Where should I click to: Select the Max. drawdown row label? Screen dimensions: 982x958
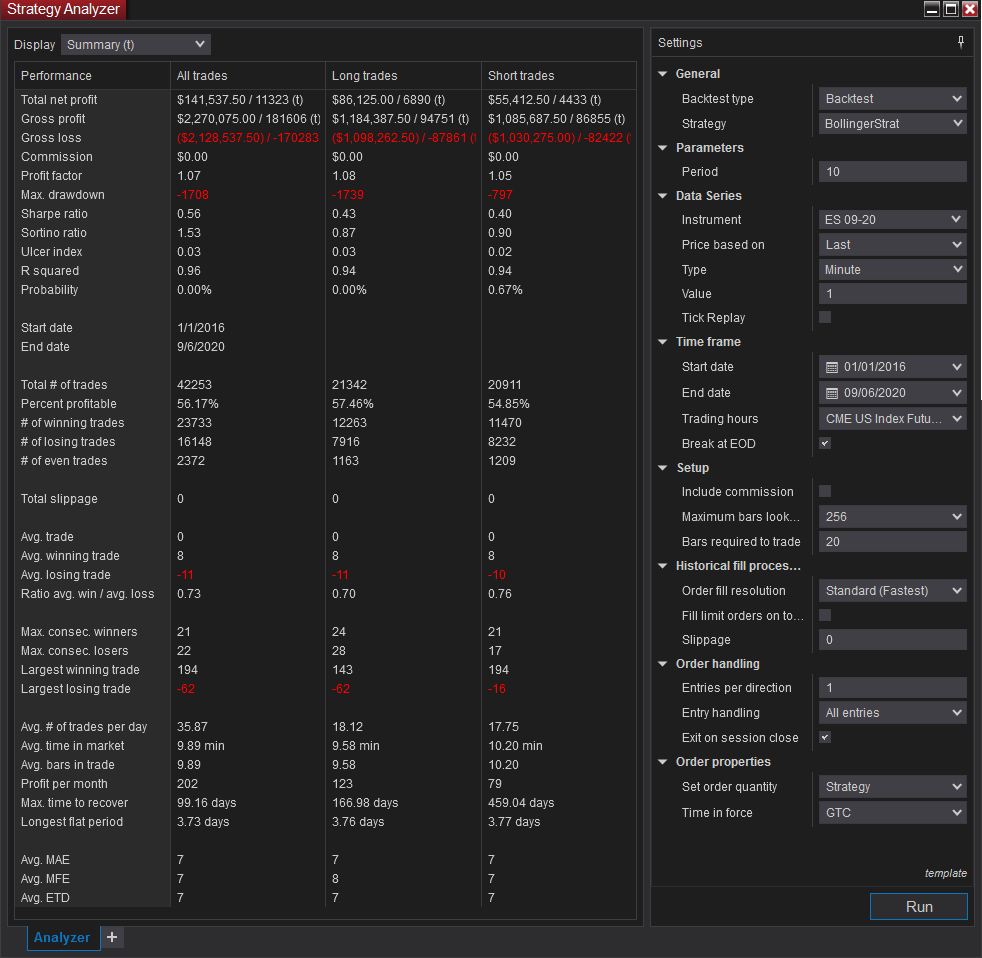click(x=63, y=195)
